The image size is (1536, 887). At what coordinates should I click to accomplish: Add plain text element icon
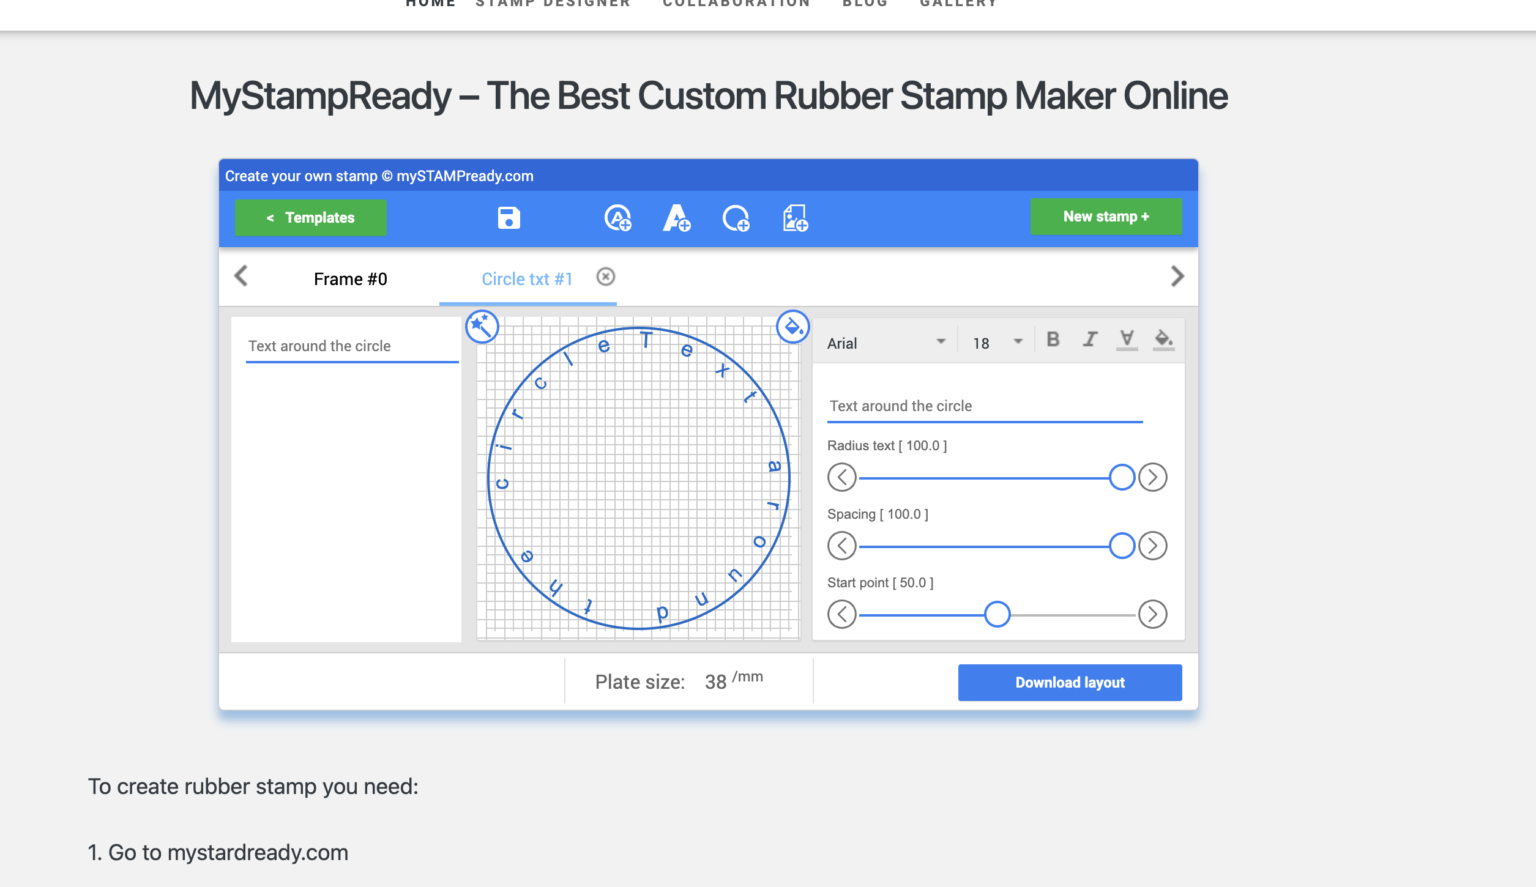pyautogui.click(x=677, y=218)
